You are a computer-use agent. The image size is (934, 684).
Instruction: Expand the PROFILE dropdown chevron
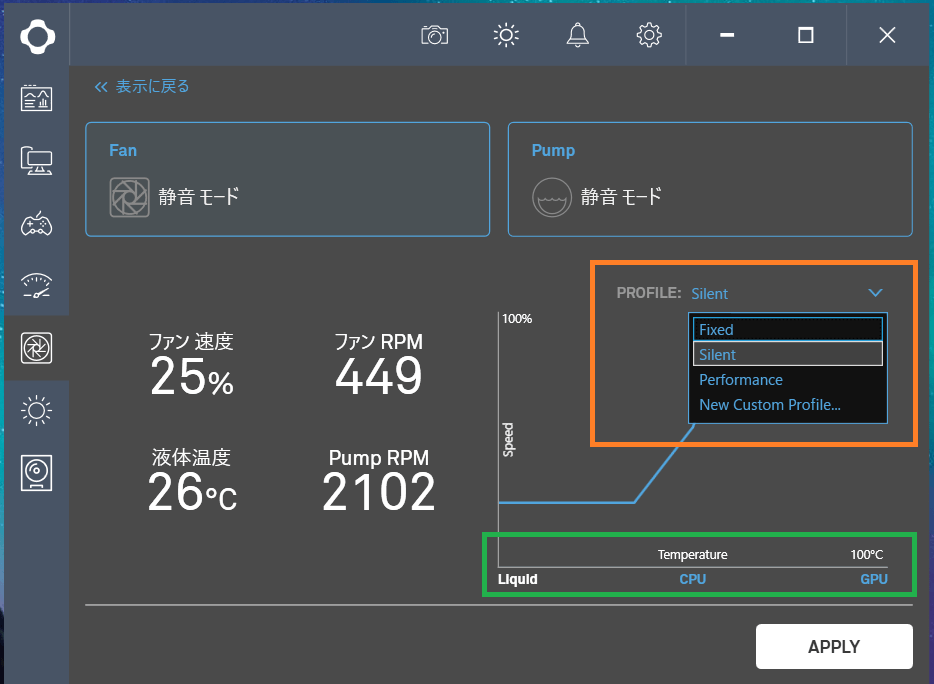[x=875, y=293]
